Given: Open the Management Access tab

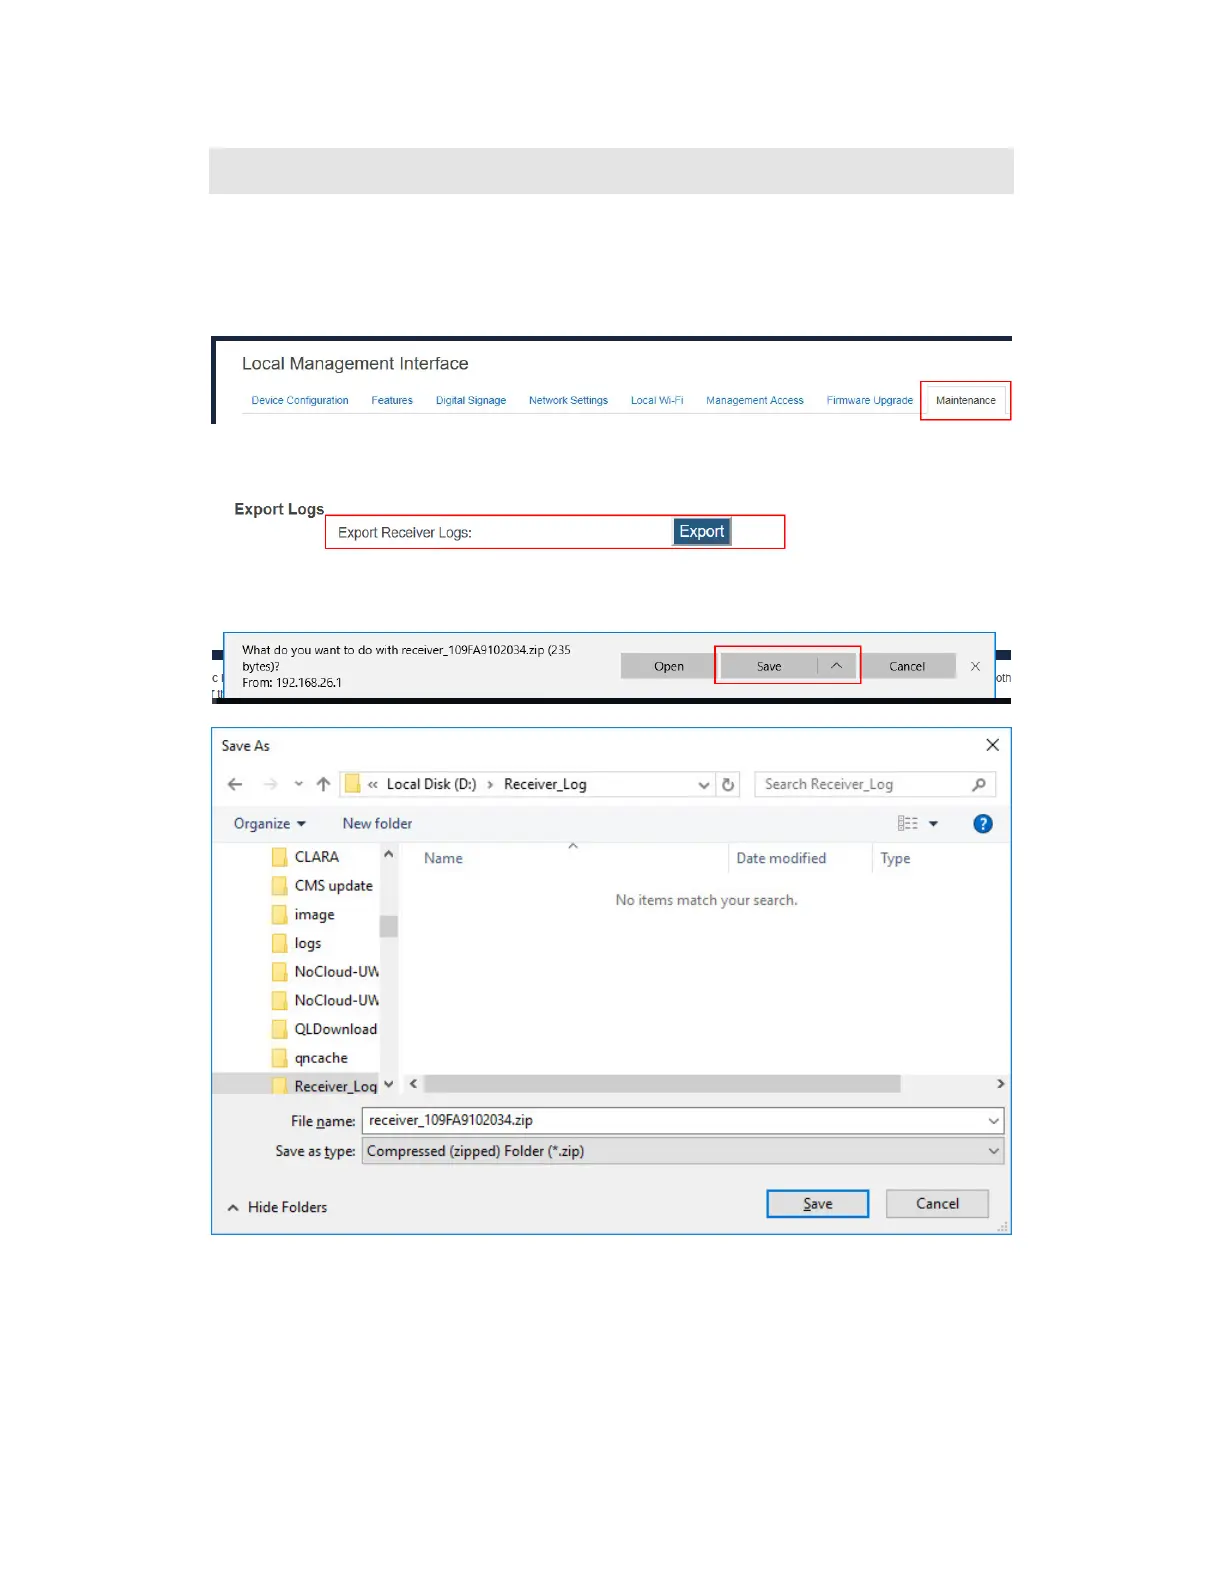Looking at the screenshot, I should 755,400.
